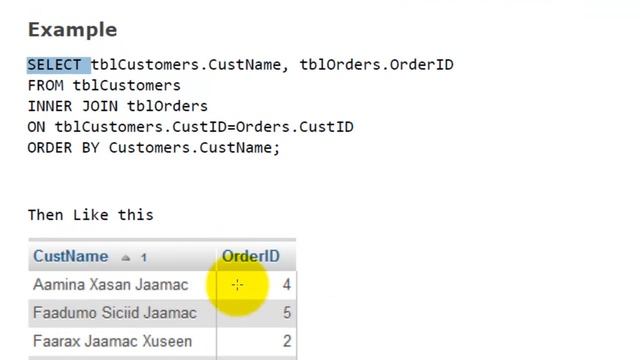Click the ORDER BY Customers.CustName line

tap(154, 148)
